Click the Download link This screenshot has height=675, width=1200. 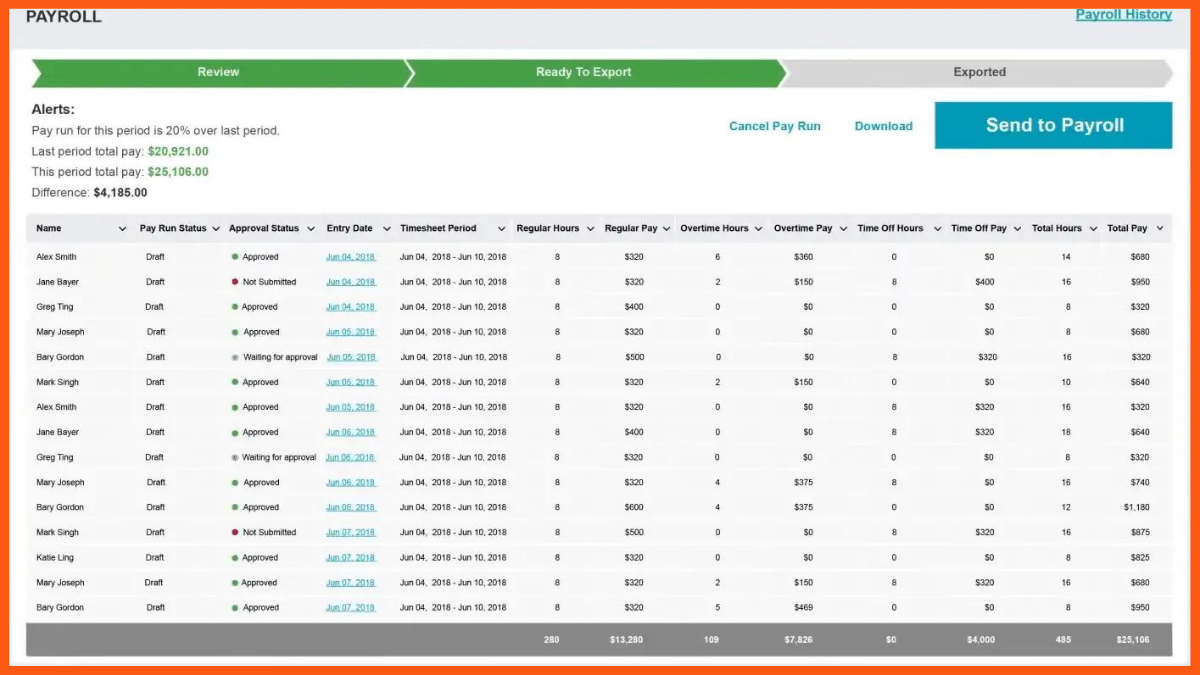(x=883, y=126)
